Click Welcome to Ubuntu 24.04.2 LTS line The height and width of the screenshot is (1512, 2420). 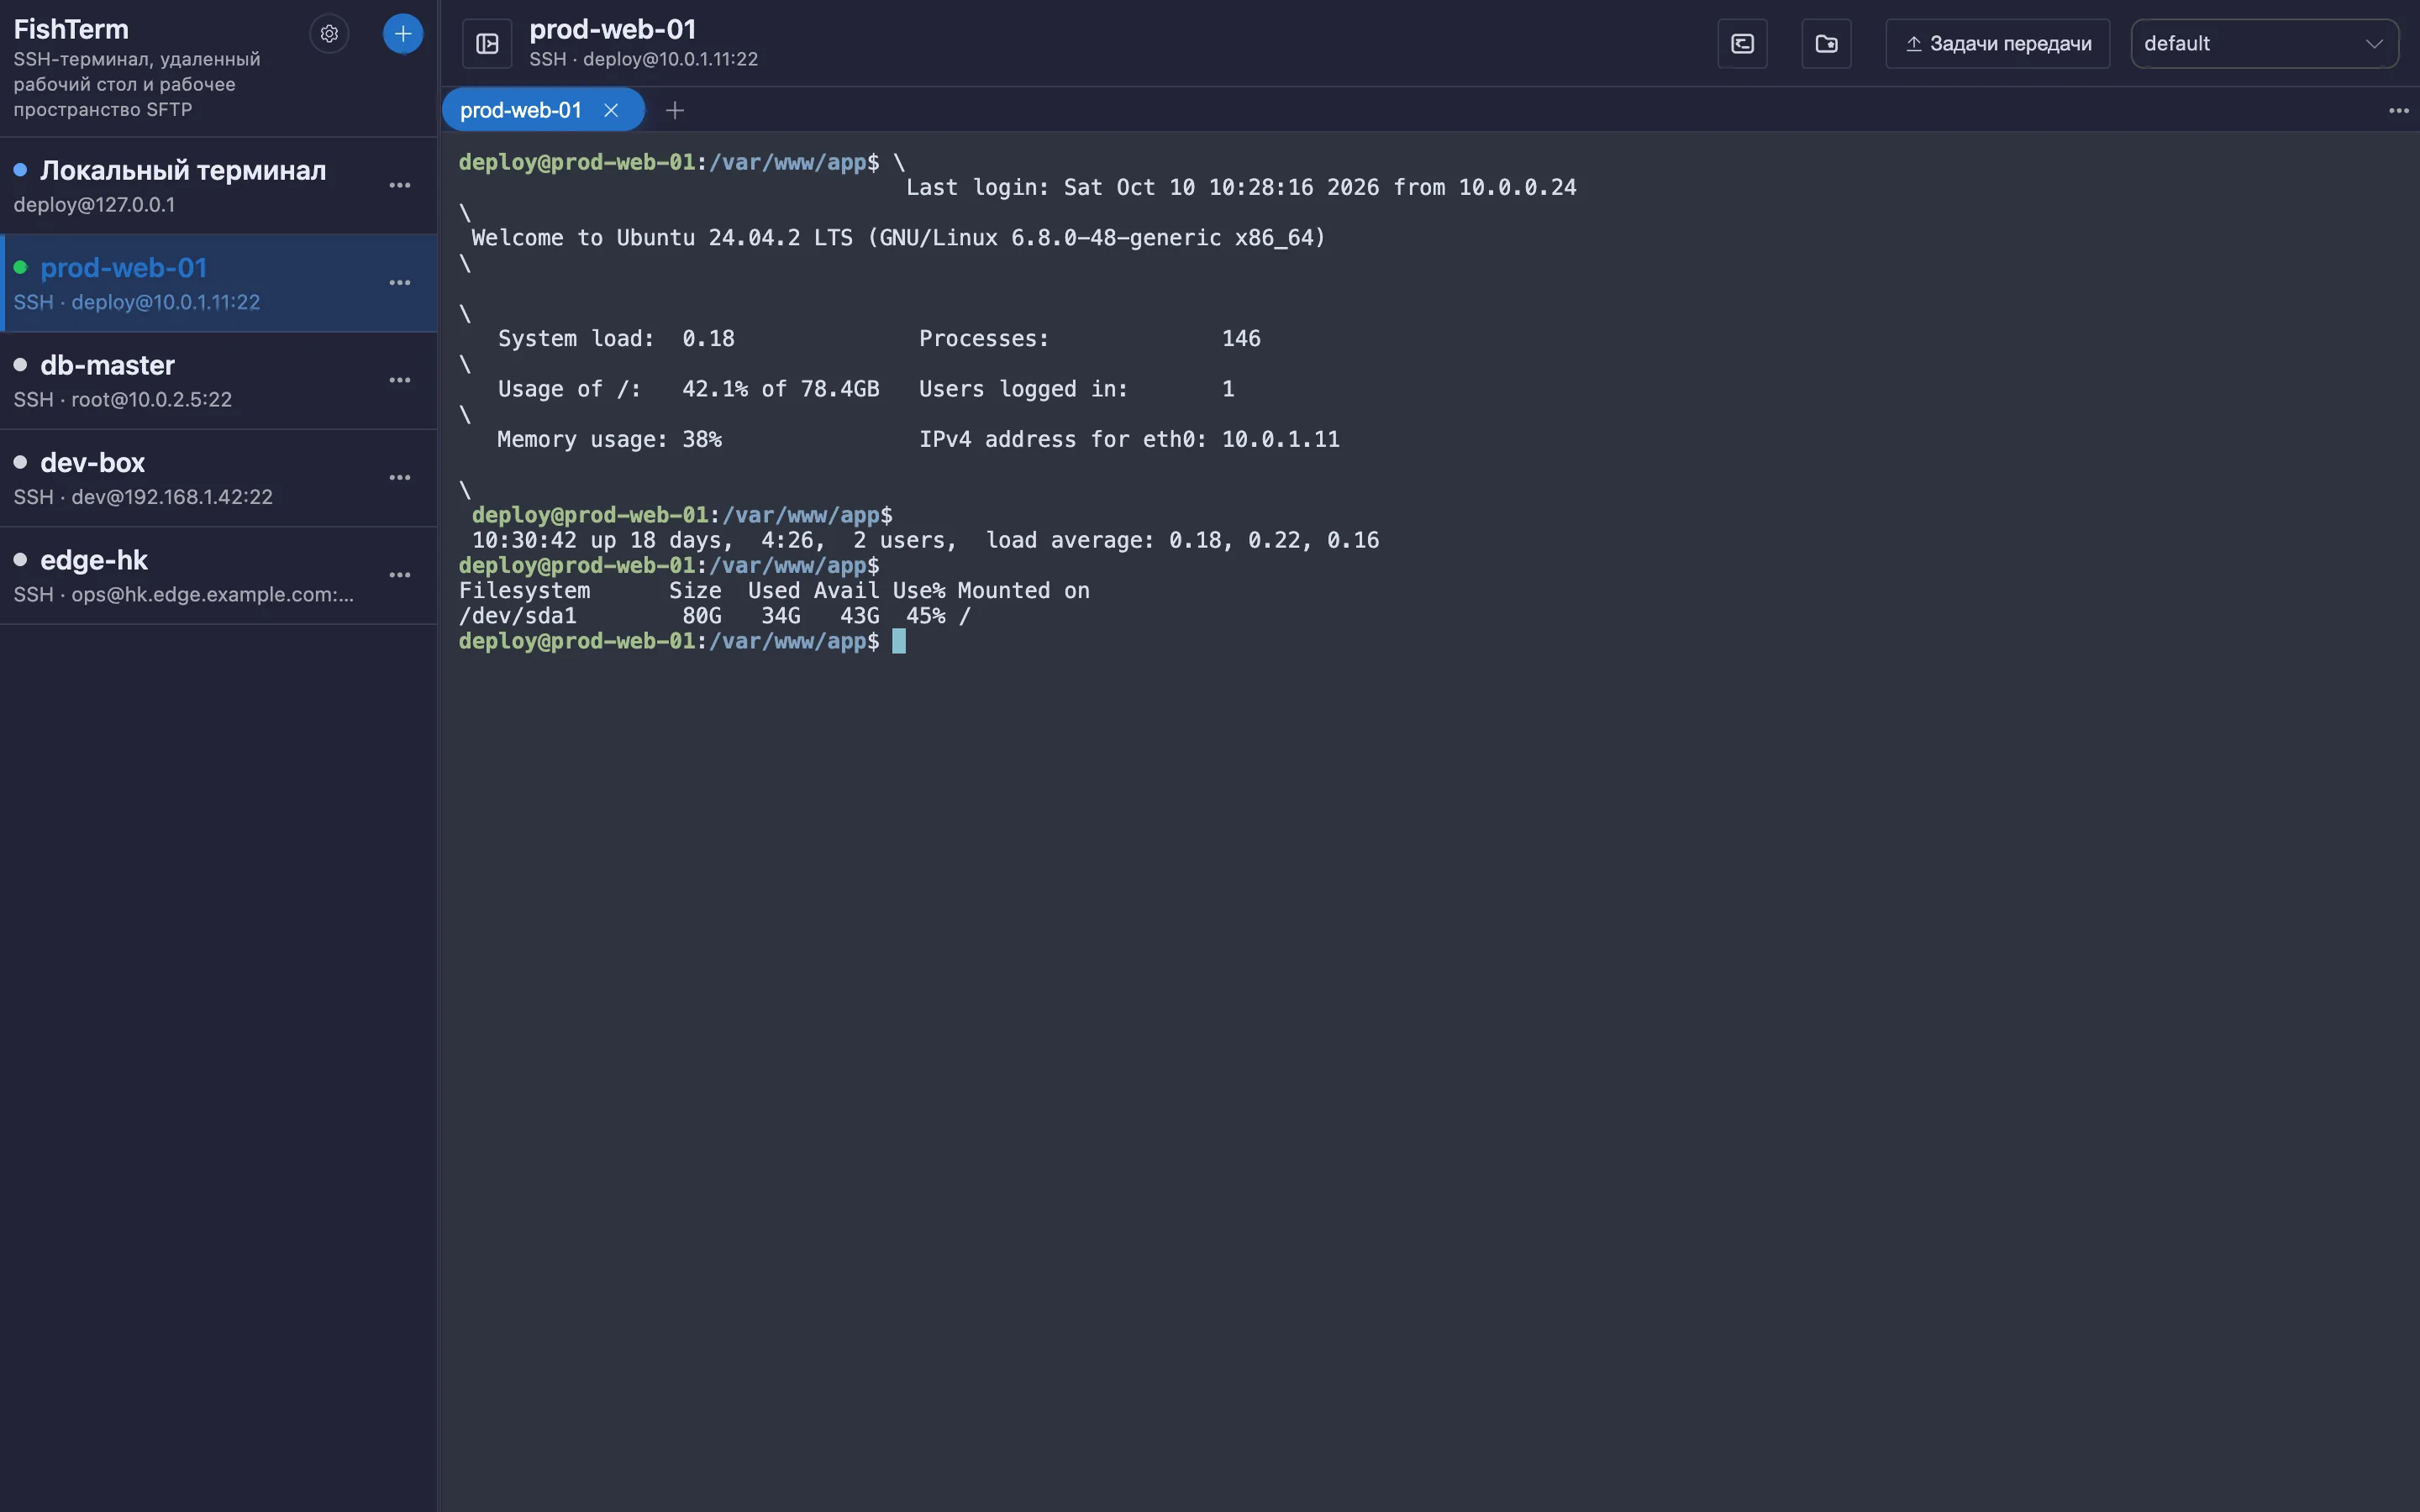tap(898, 238)
